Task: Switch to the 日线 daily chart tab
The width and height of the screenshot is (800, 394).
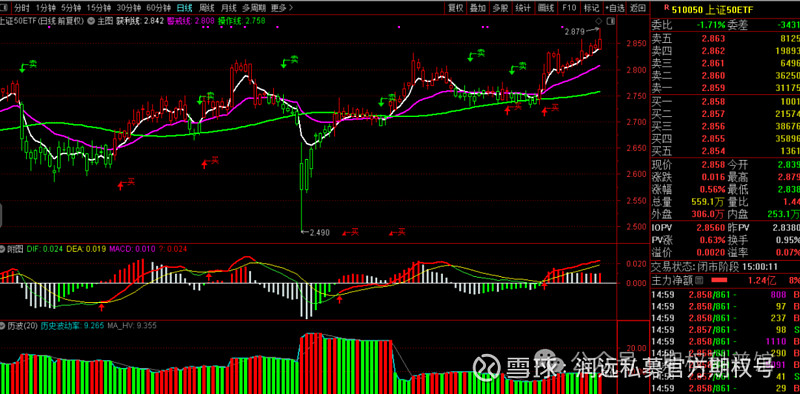Action: tap(184, 8)
